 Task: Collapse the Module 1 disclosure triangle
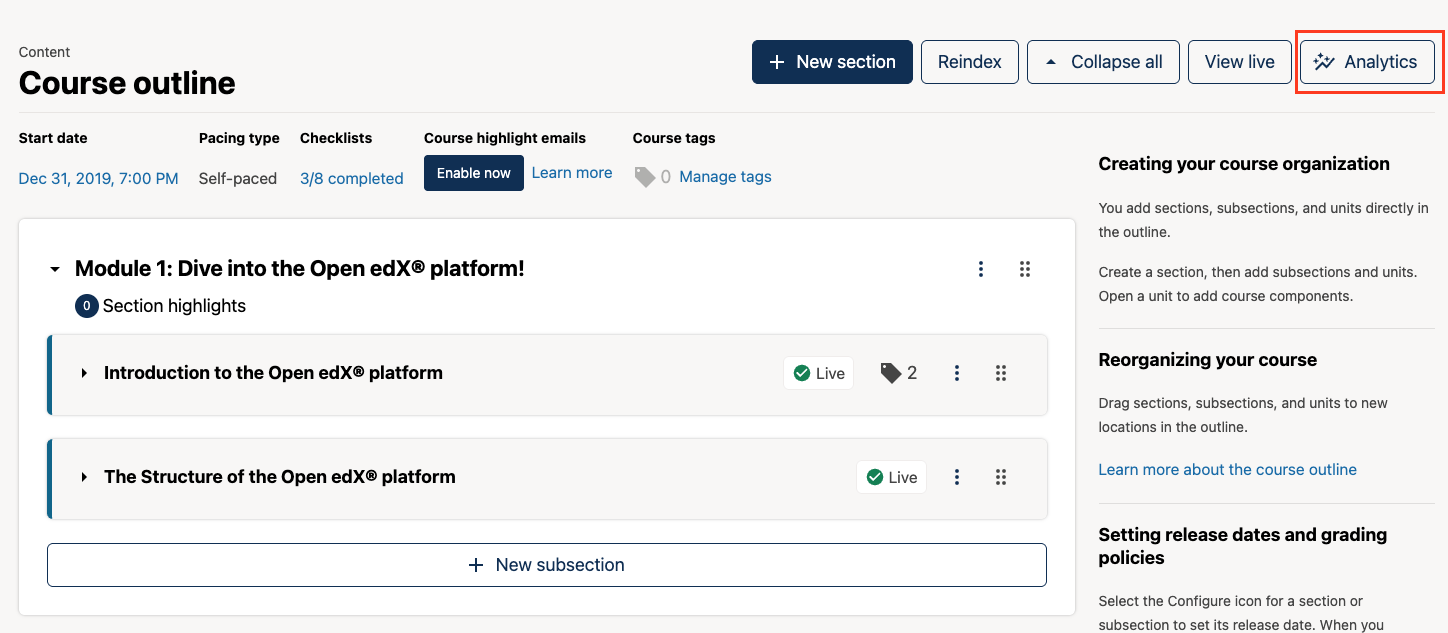click(x=55, y=268)
